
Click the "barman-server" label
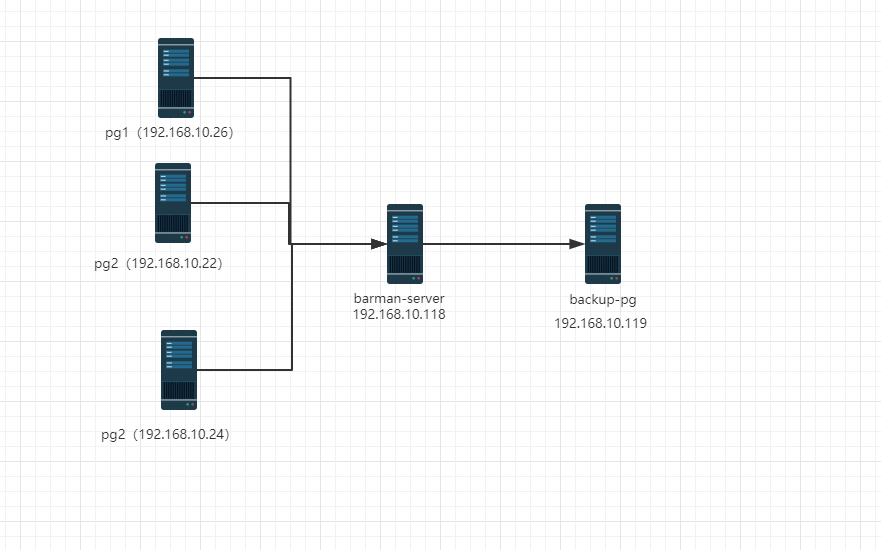399,298
